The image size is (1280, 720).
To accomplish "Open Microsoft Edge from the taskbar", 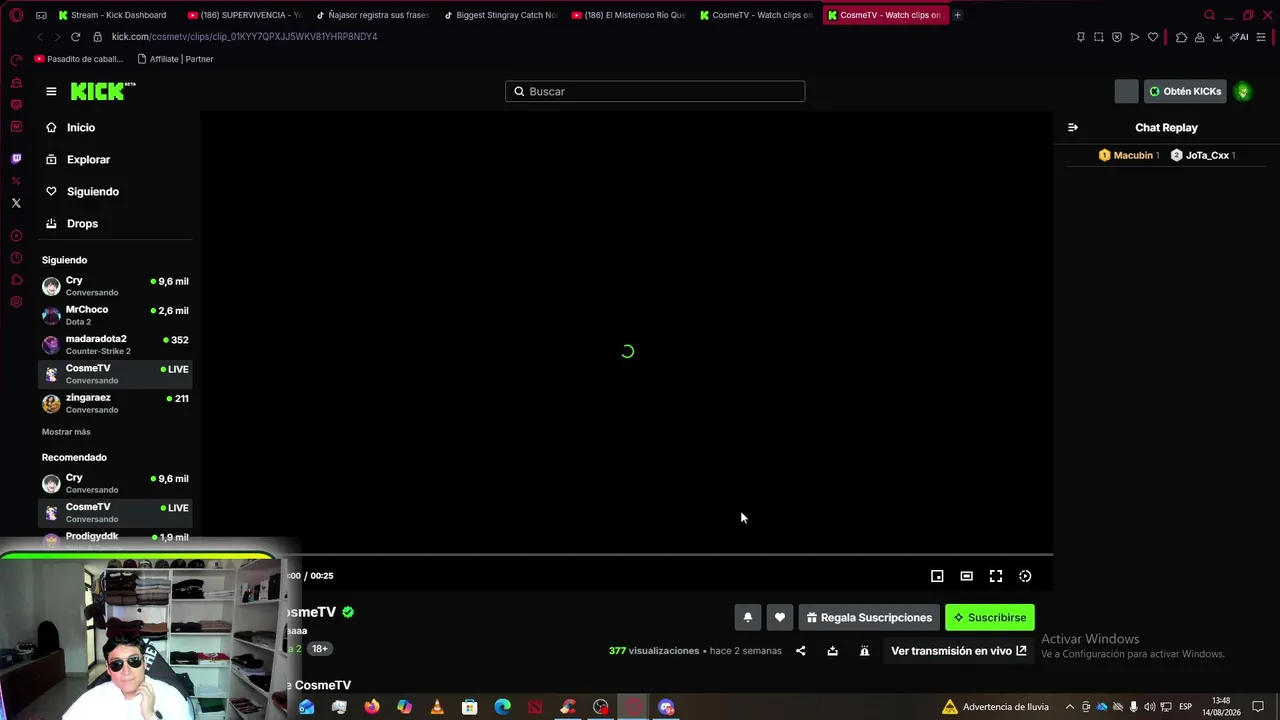I will [x=502, y=707].
